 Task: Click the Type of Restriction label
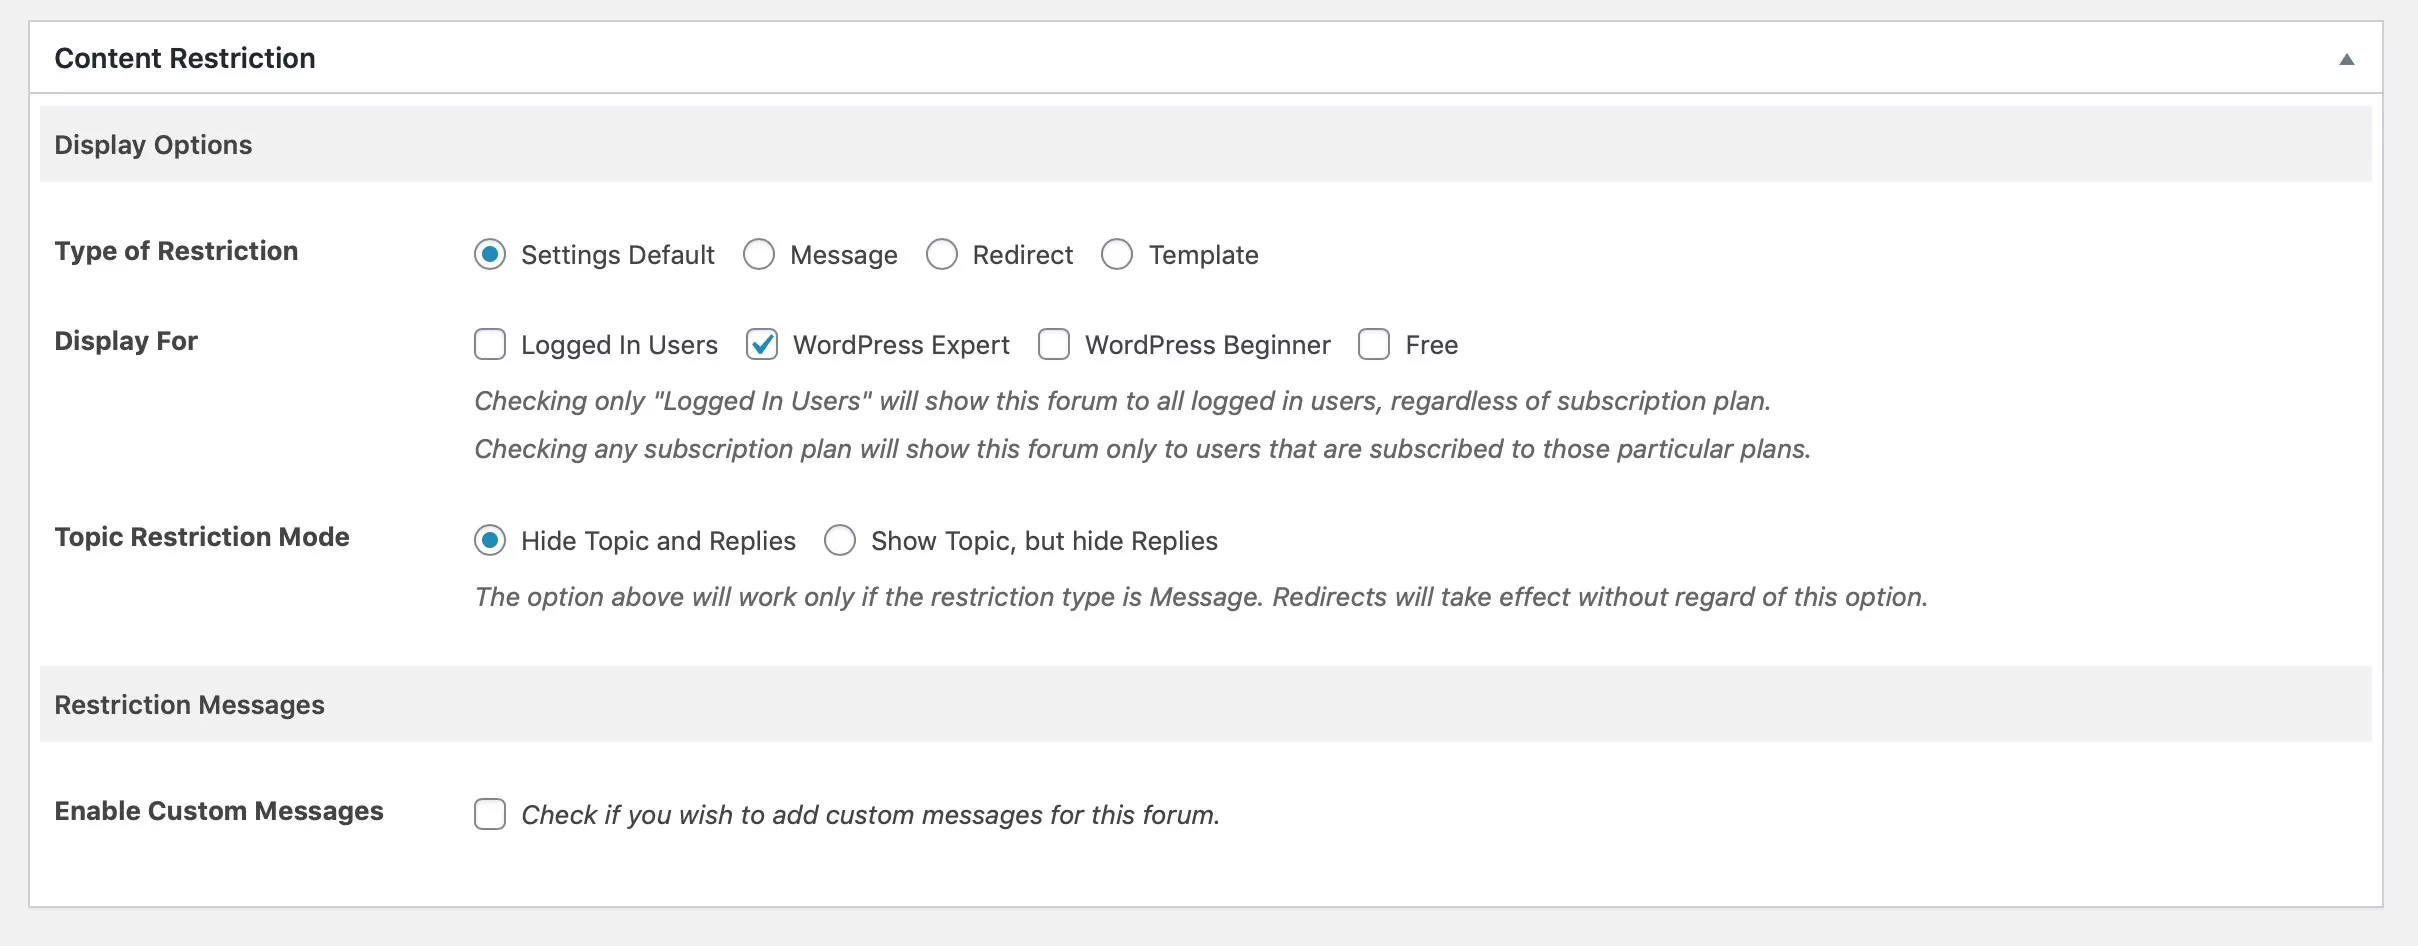[x=176, y=251]
